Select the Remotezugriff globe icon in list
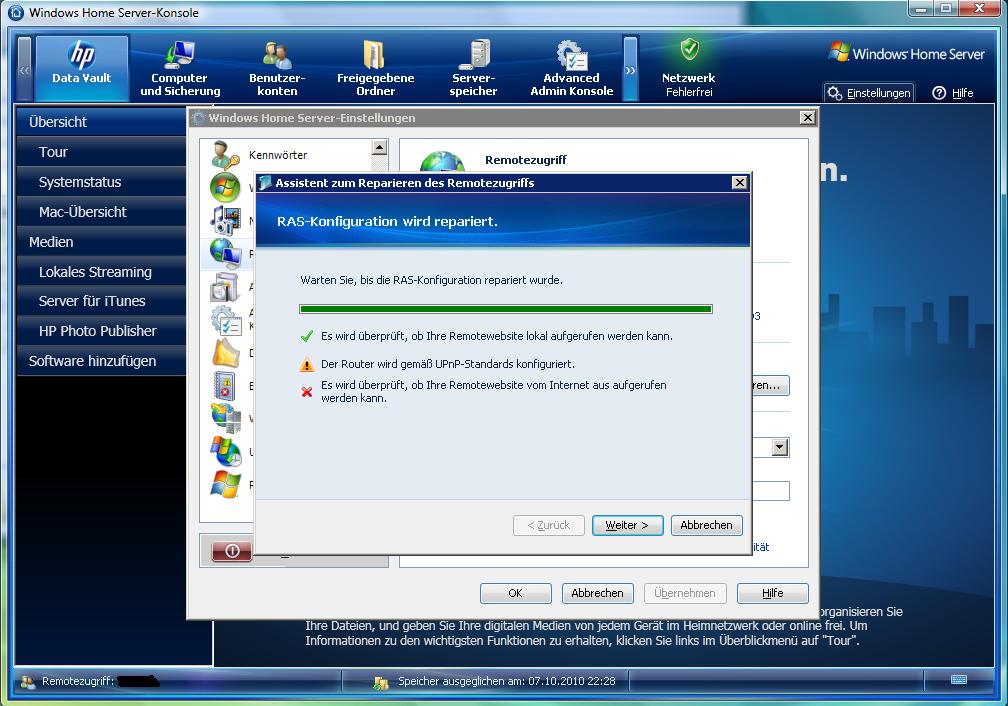Image resolution: width=1008 pixels, height=706 pixels. pos(225,253)
